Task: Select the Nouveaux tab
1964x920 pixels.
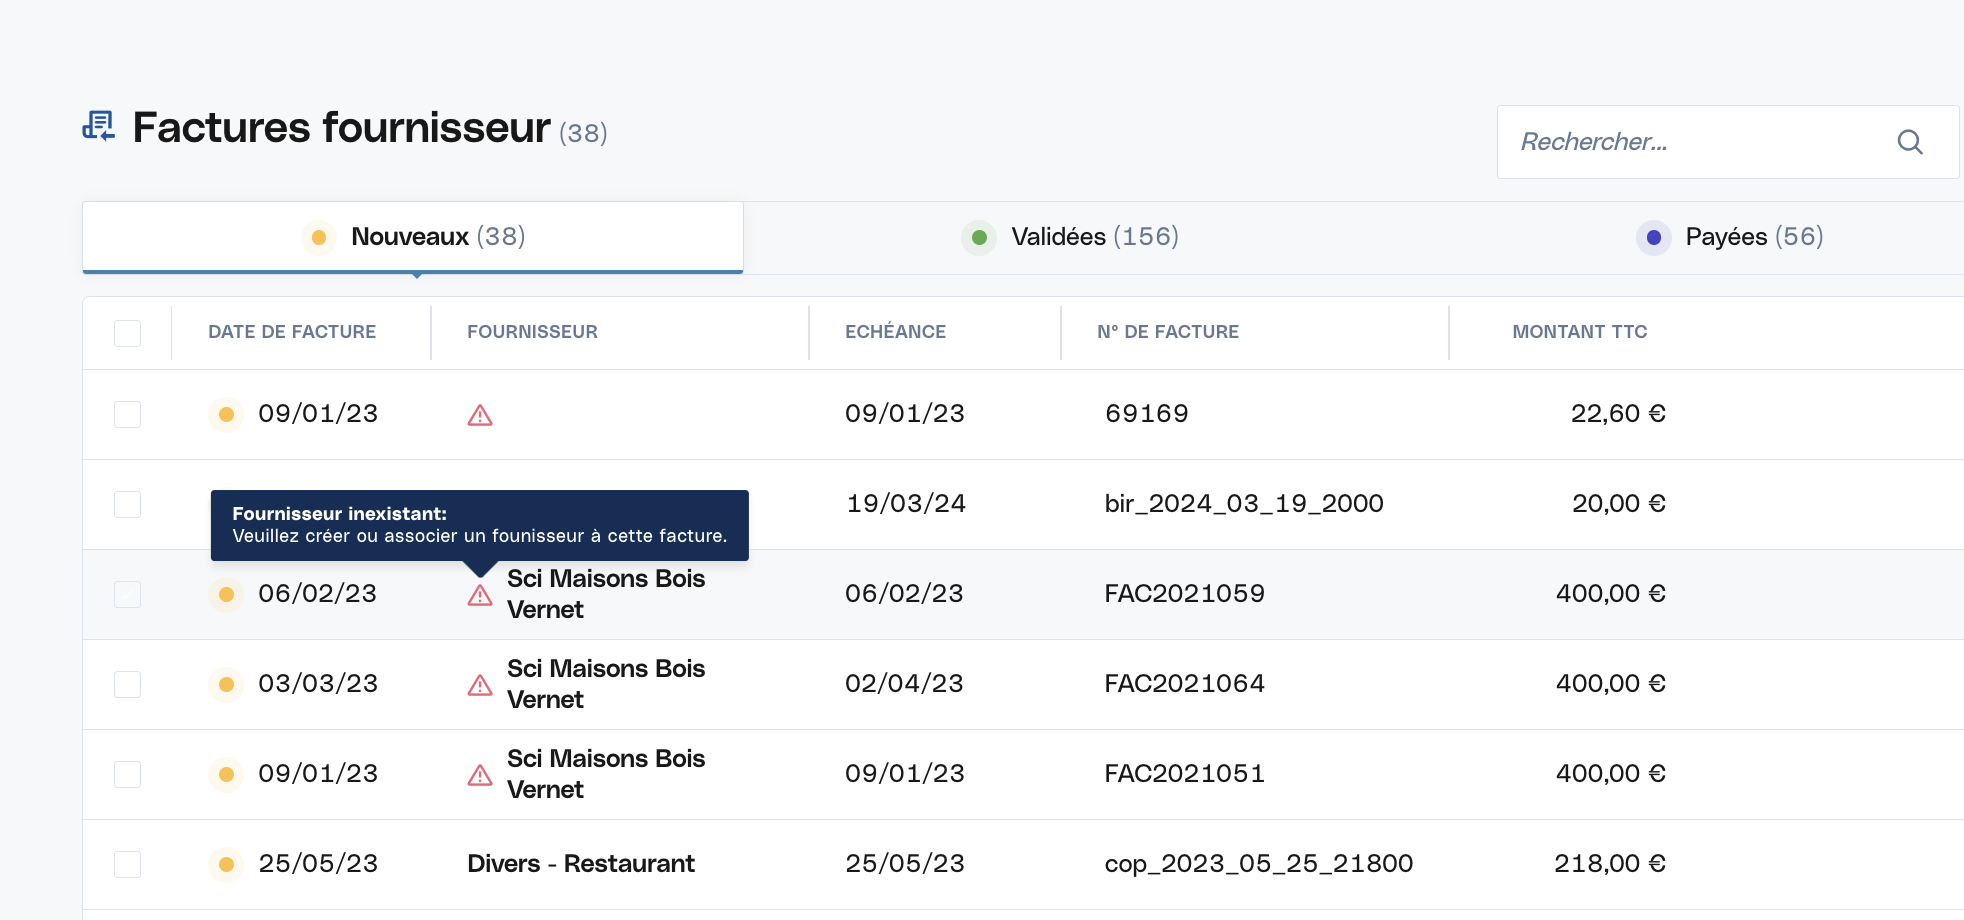Action: (413, 237)
